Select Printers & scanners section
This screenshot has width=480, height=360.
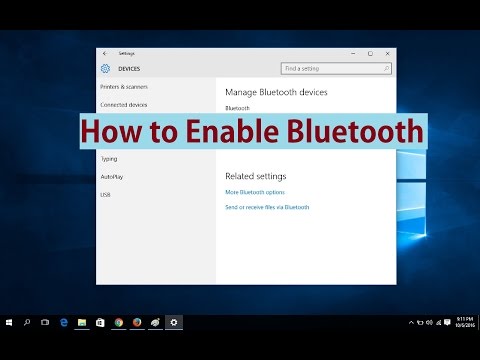click(x=124, y=87)
